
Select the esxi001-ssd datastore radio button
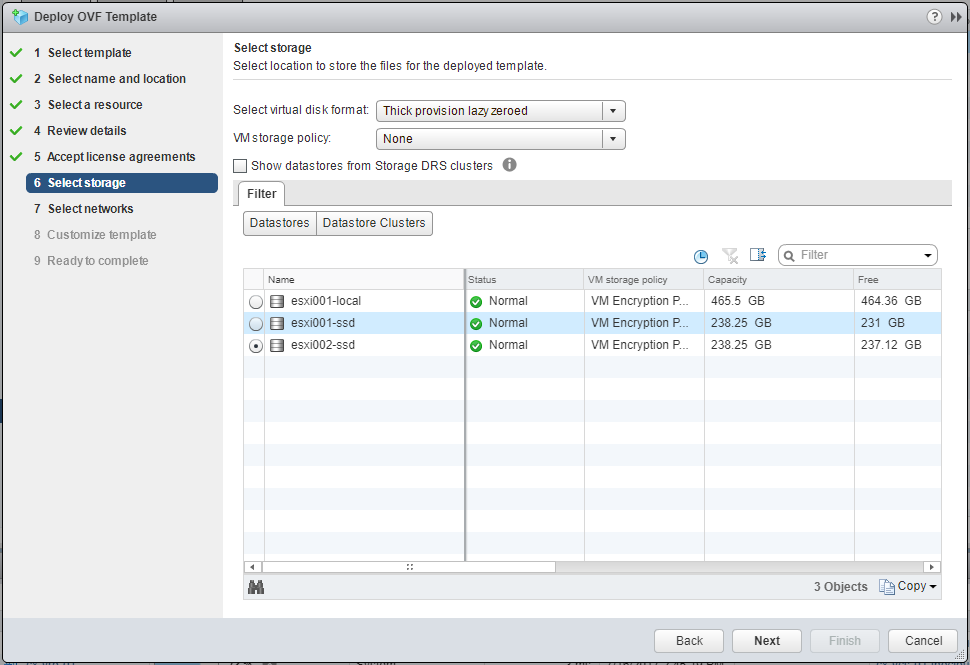(x=256, y=324)
